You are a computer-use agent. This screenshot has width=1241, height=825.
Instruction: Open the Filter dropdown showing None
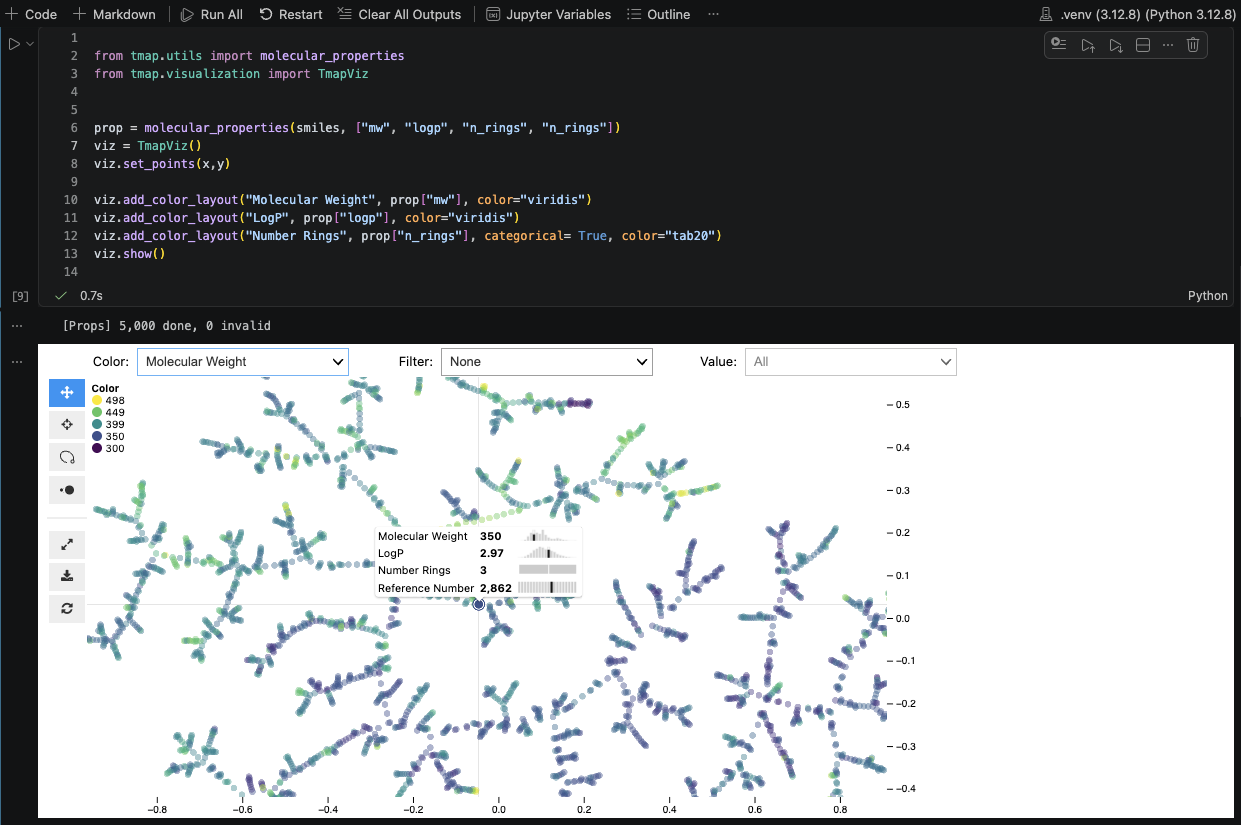547,362
